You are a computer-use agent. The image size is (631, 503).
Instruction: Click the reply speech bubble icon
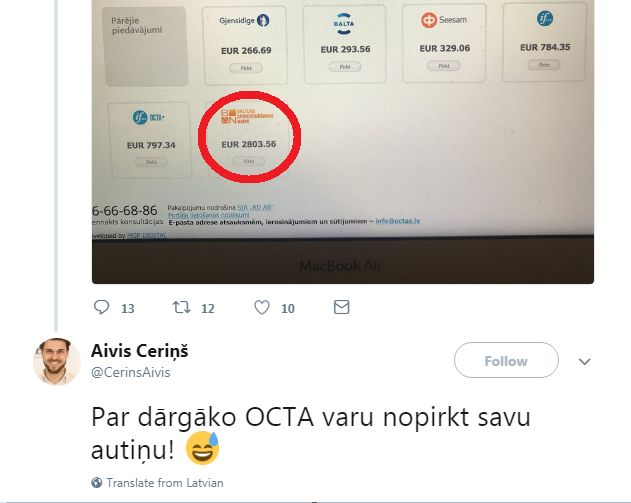click(x=101, y=307)
